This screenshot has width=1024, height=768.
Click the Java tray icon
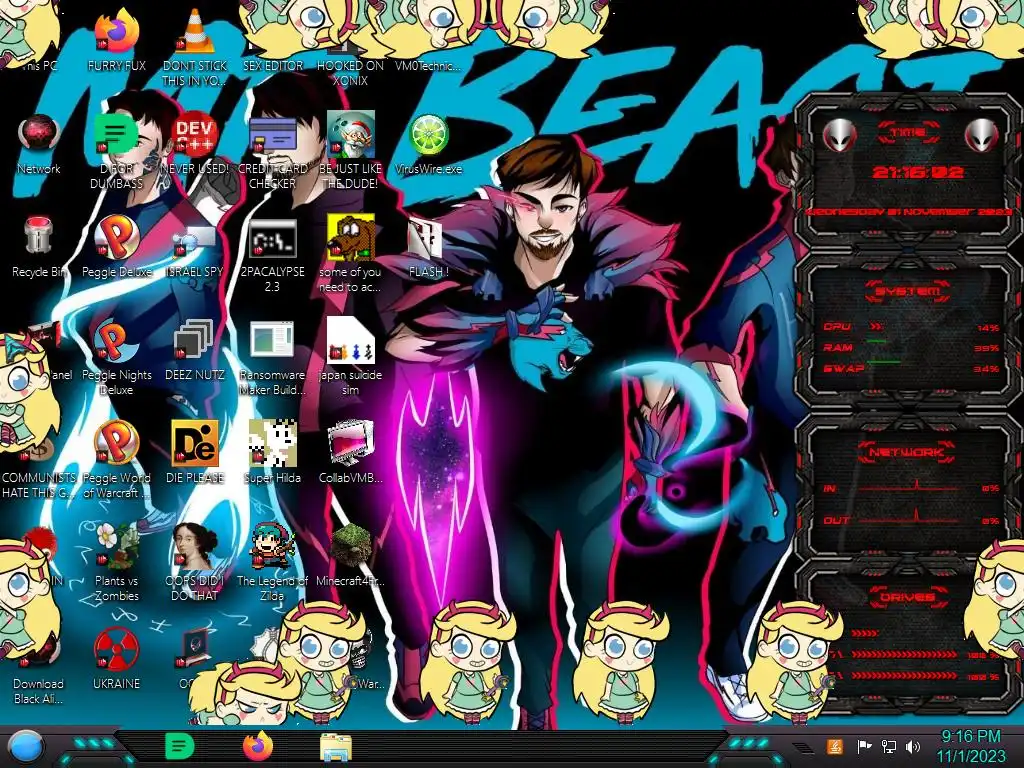click(x=835, y=746)
